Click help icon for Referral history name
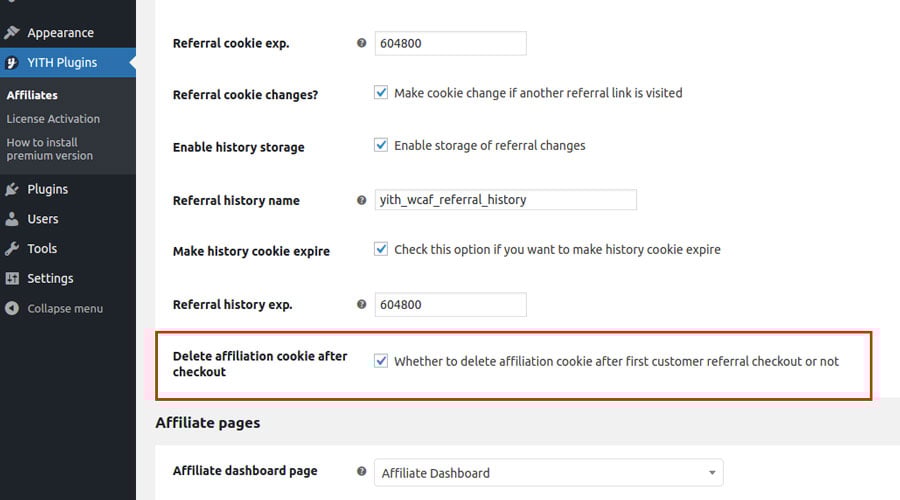Image resolution: width=900 pixels, height=500 pixels. pyautogui.click(x=362, y=200)
